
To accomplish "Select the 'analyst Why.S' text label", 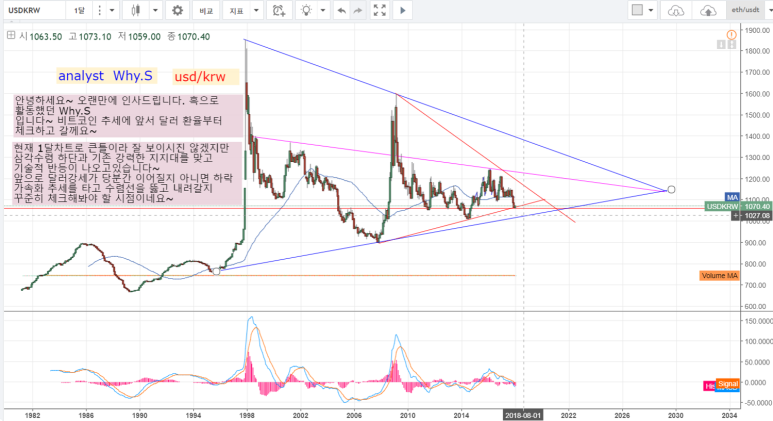I will point(105,75).
